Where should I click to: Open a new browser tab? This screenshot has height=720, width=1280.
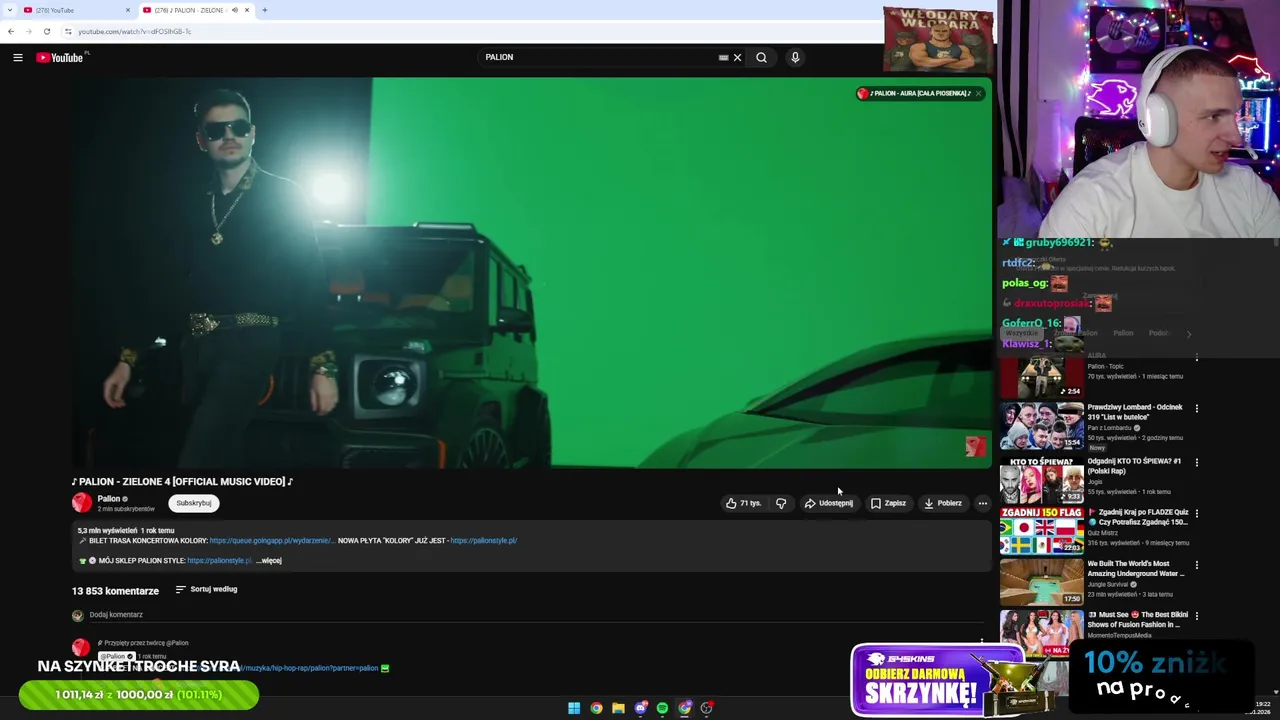(265, 10)
